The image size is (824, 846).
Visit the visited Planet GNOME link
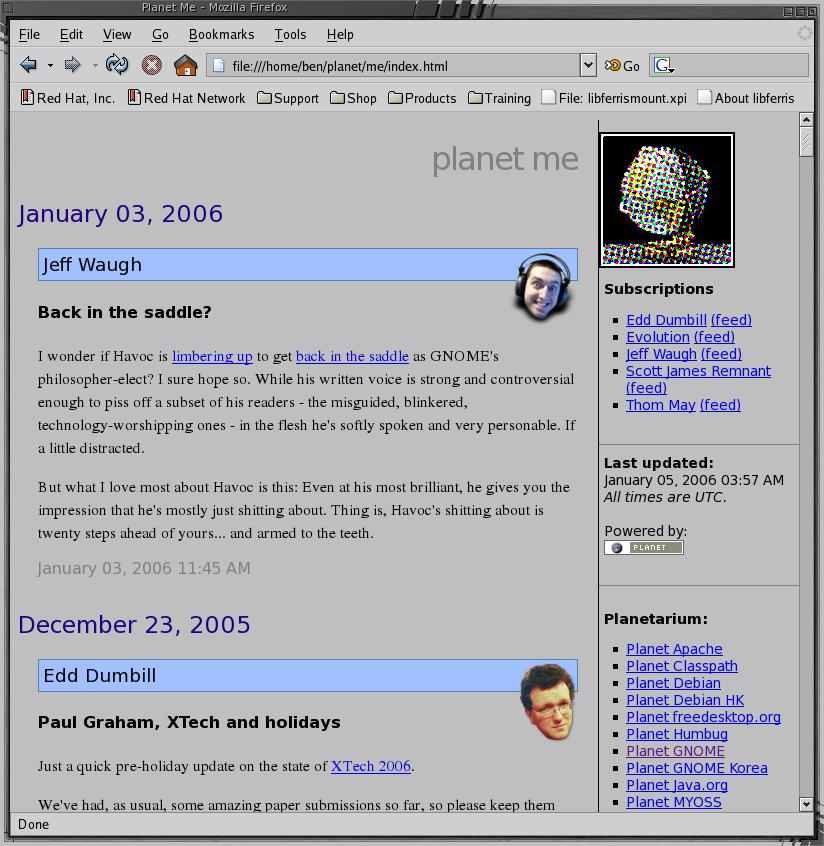[x=675, y=751]
